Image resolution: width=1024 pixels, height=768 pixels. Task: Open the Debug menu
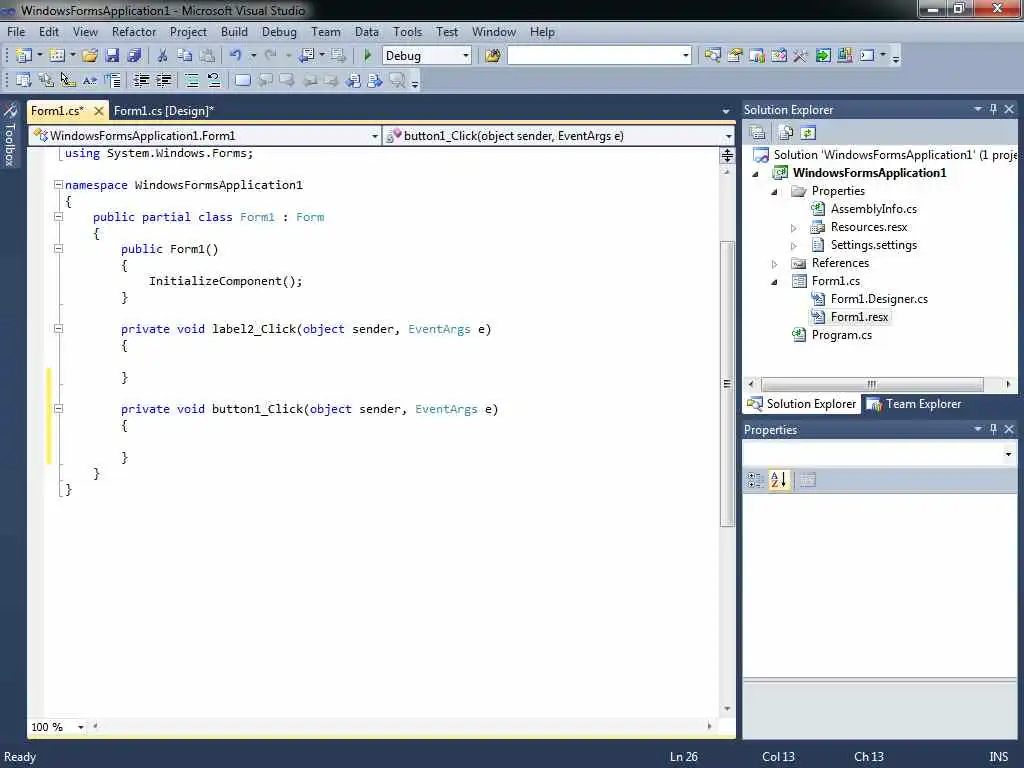pyautogui.click(x=279, y=31)
